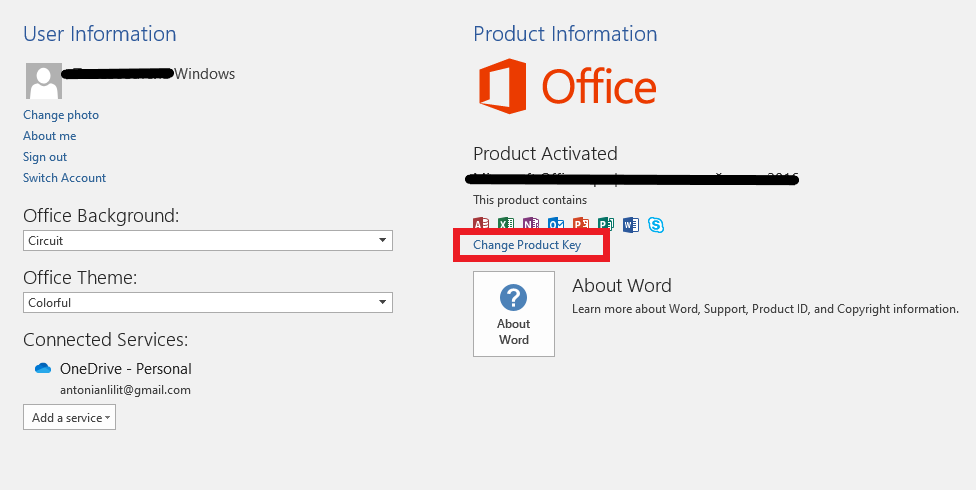Click the Skype for Business icon

[655, 224]
